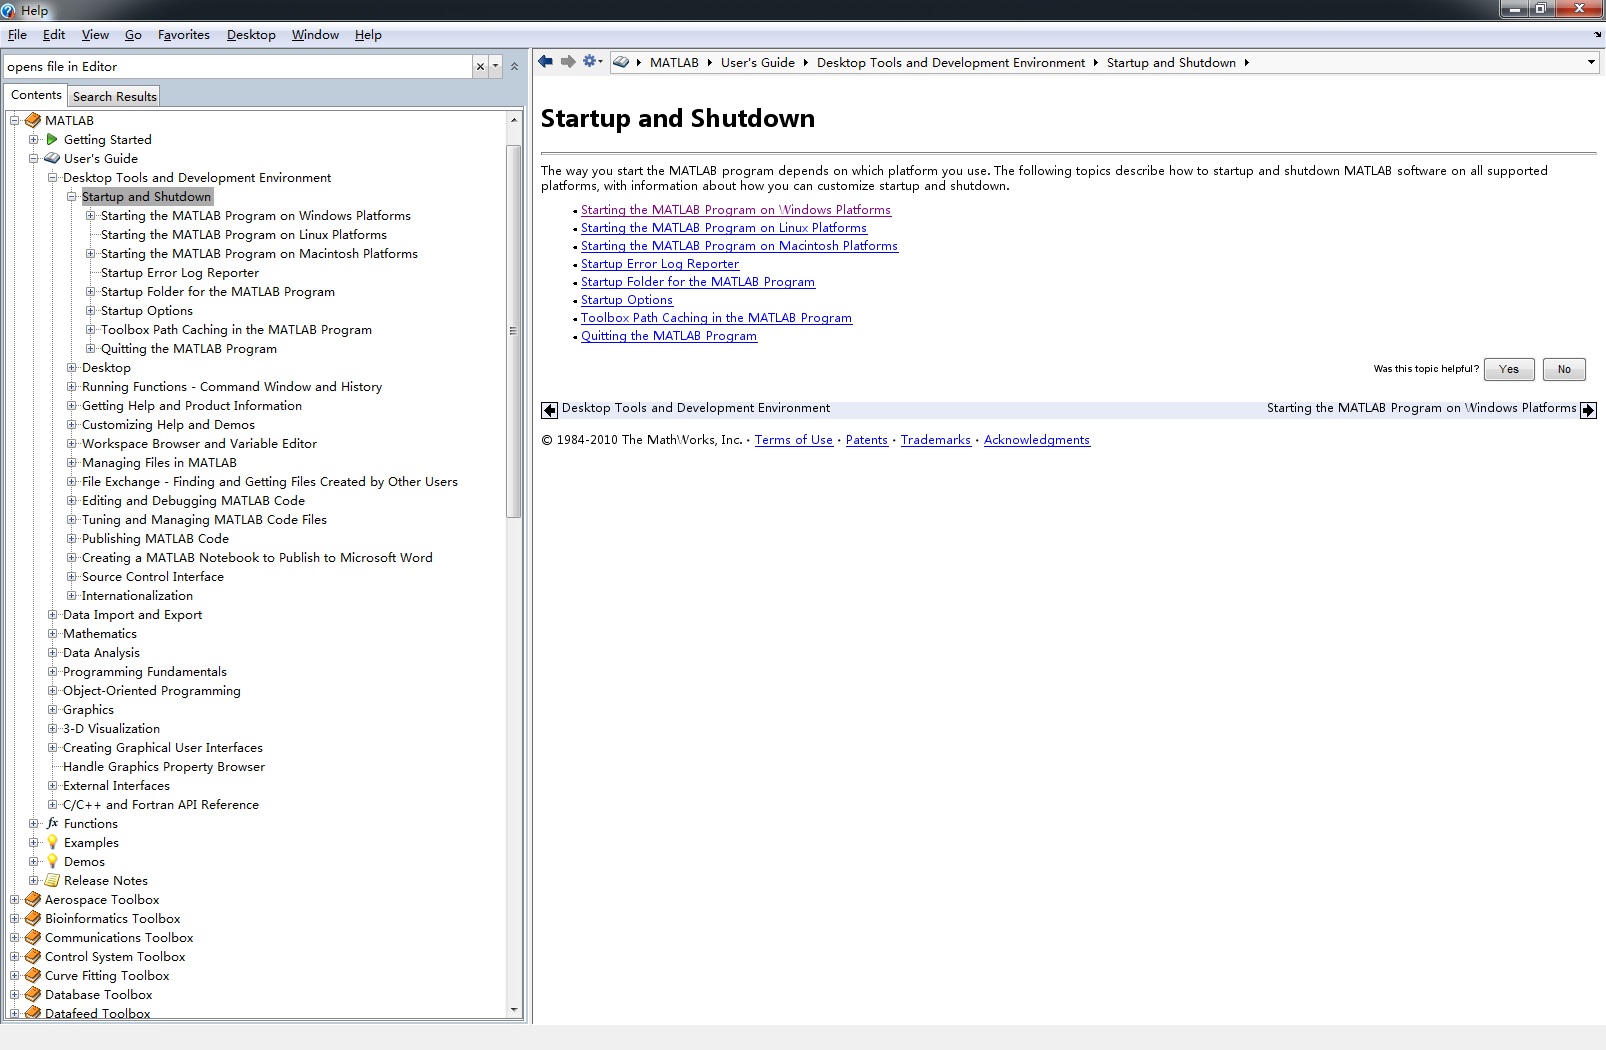Click the Functions fx icon
Image resolution: width=1606 pixels, height=1050 pixels.
coord(52,823)
